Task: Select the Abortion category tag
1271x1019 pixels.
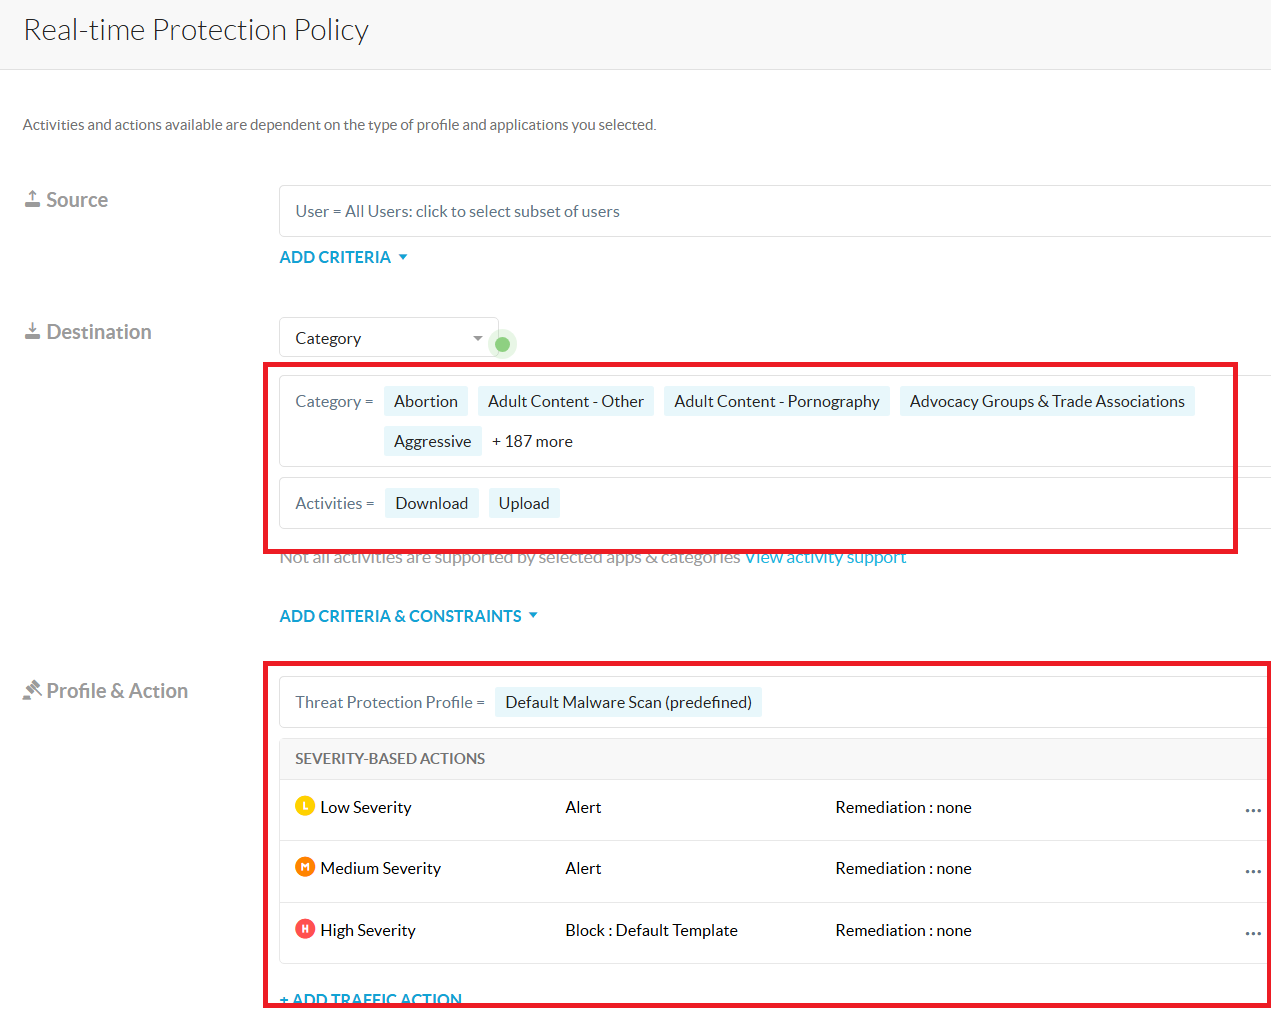Action: [425, 401]
